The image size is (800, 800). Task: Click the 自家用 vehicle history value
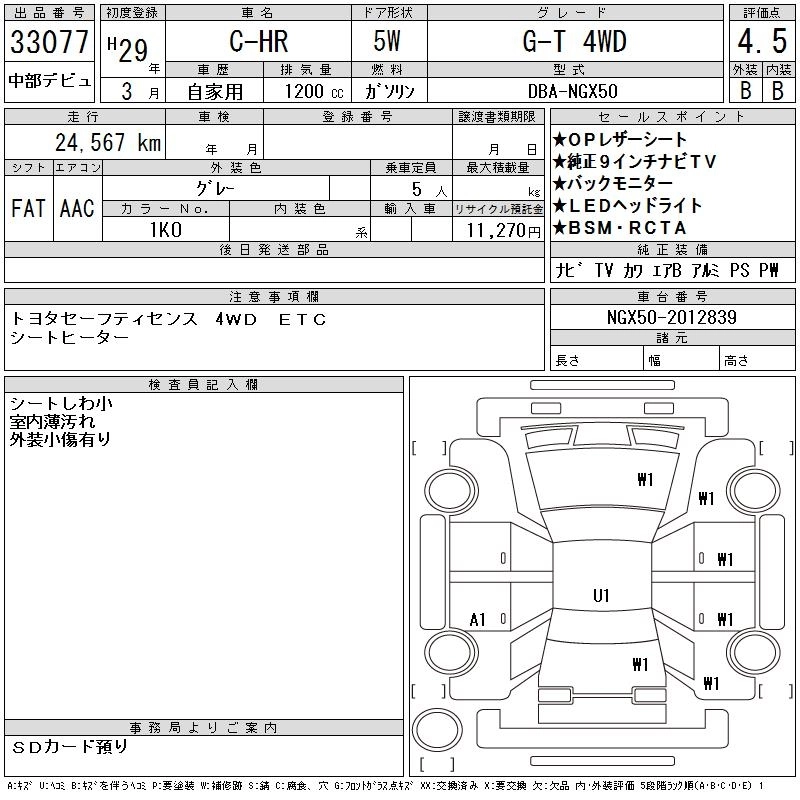click(x=215, y=92)
